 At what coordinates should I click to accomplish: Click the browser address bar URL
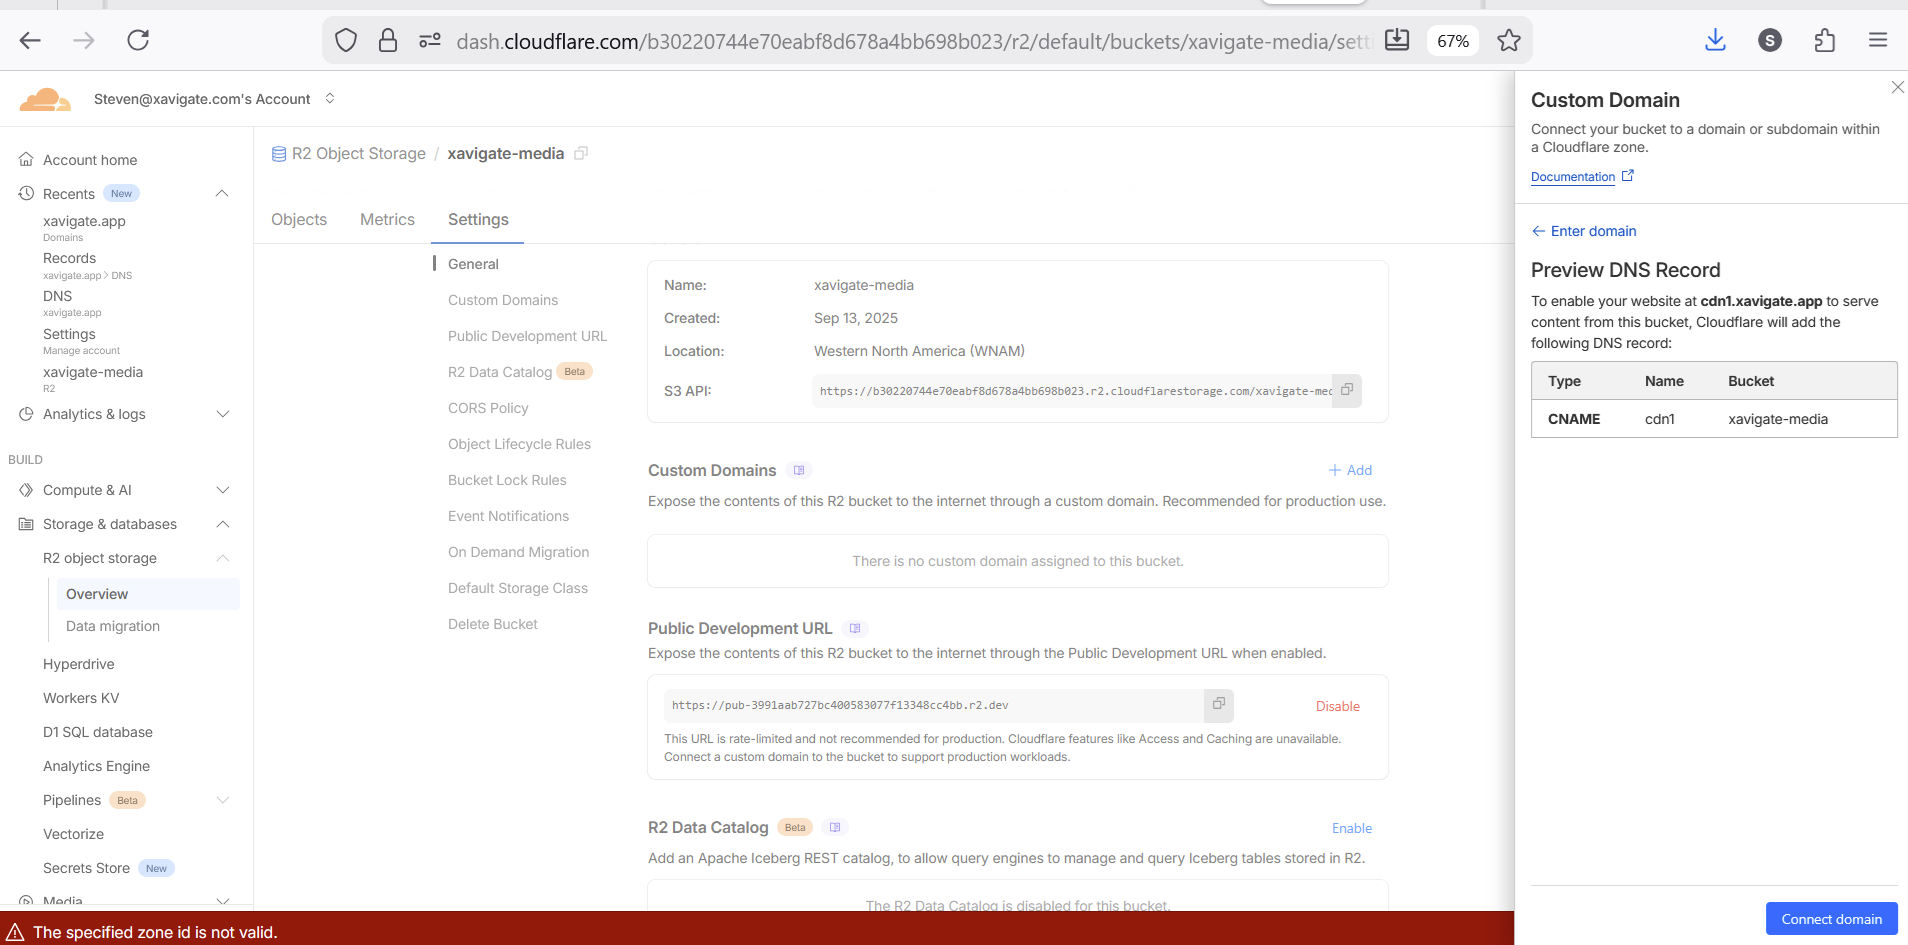(912, 41)
